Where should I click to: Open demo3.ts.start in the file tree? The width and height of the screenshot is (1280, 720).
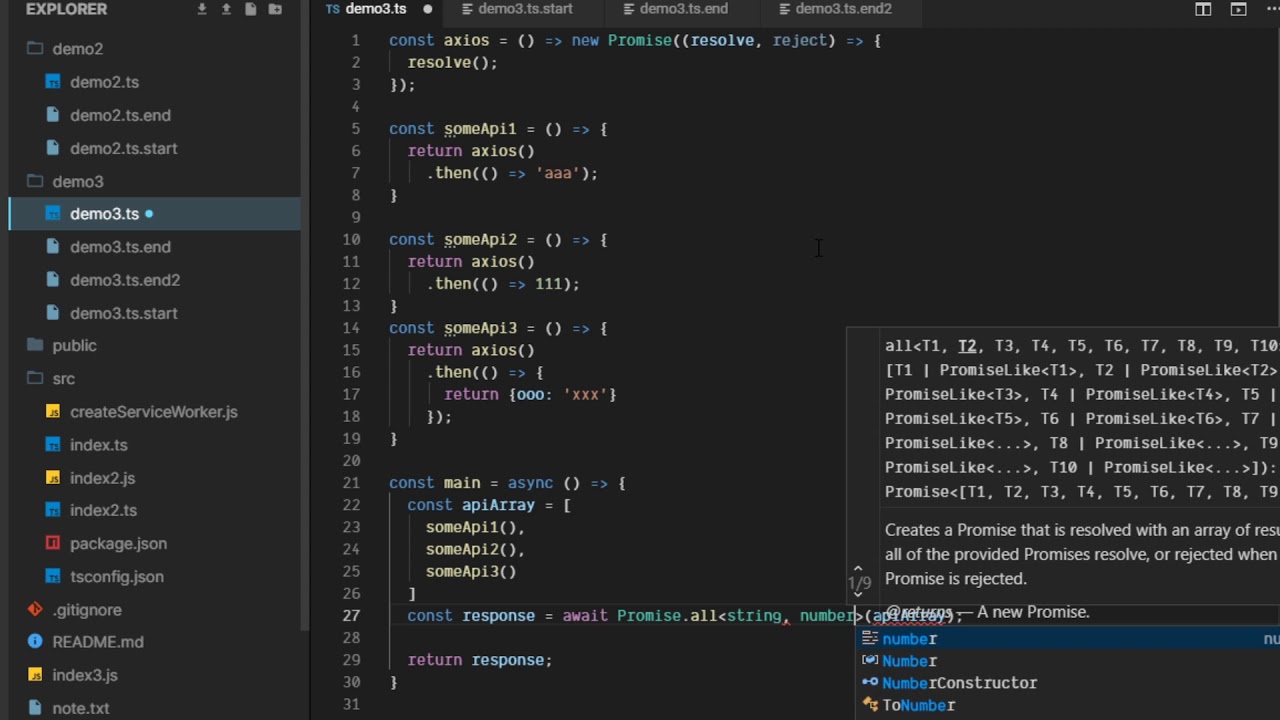coord(123,313)
